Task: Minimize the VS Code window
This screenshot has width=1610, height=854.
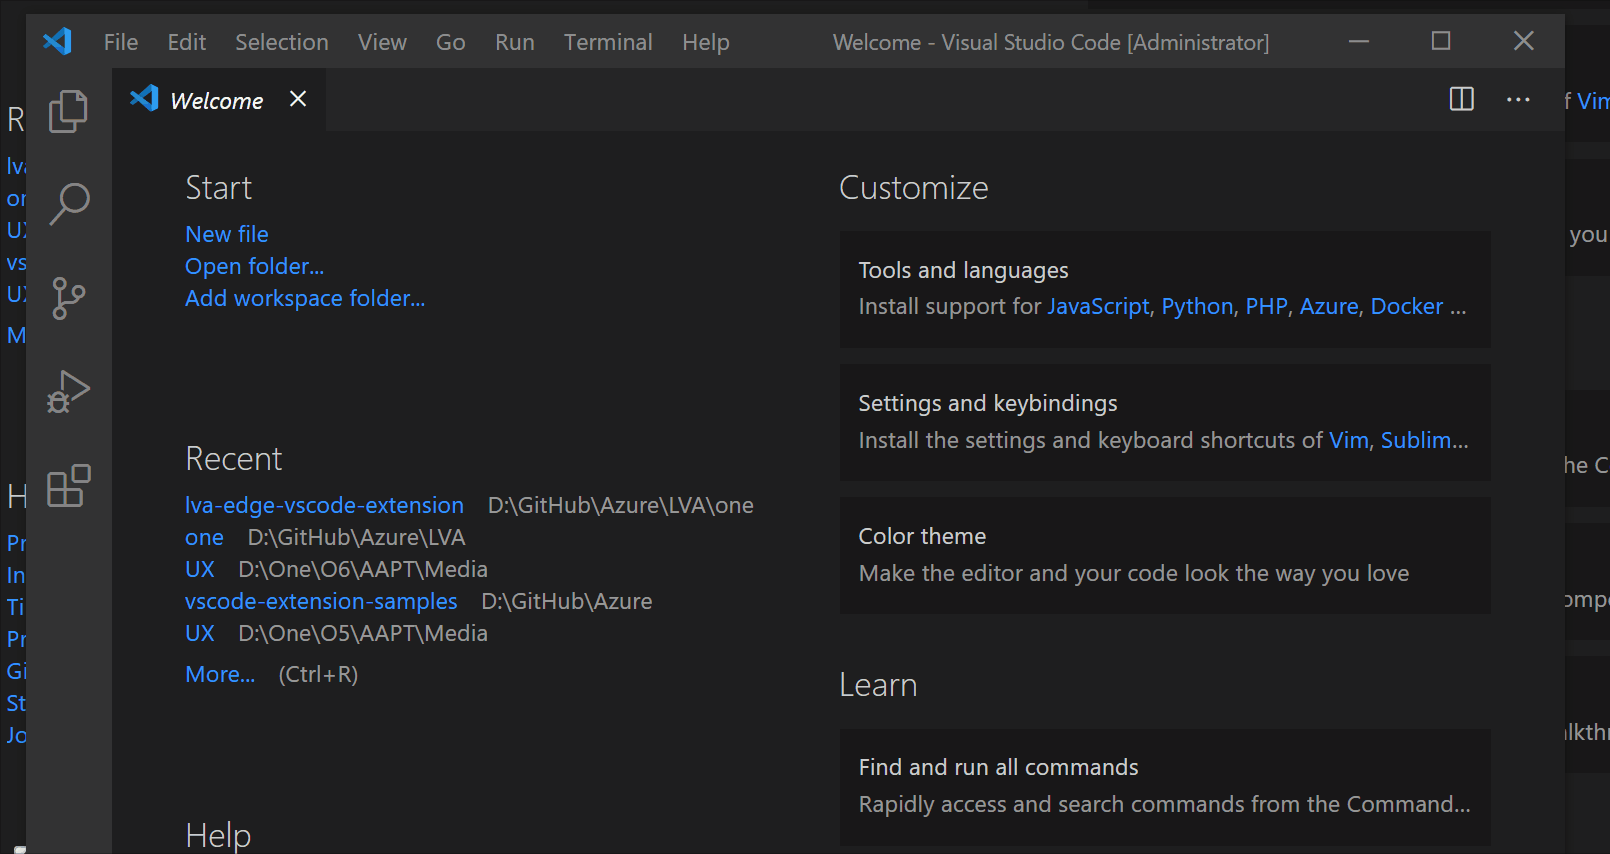Action: 1359,41
